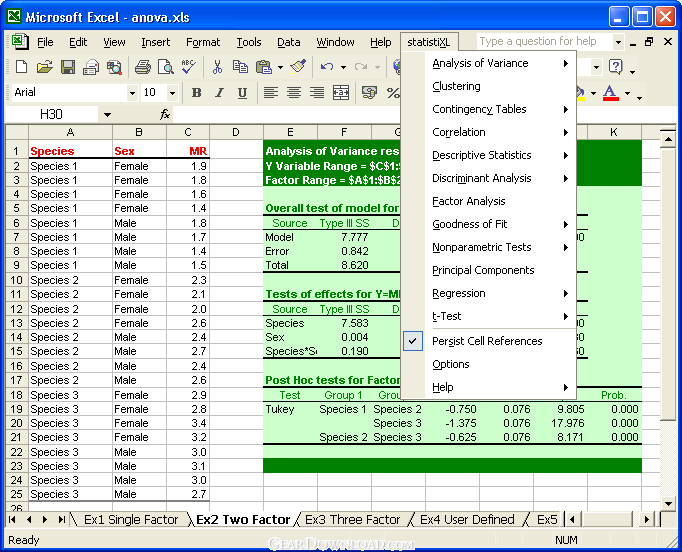Click the Center alignment icon
Viewport: 682px width, 552px height.
(294, 92)
